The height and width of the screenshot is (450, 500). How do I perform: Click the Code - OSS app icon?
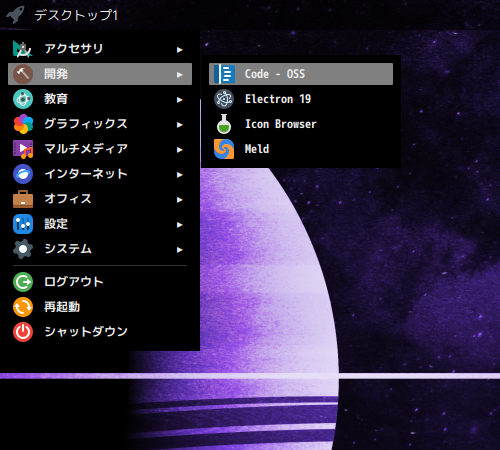[224, 74]
